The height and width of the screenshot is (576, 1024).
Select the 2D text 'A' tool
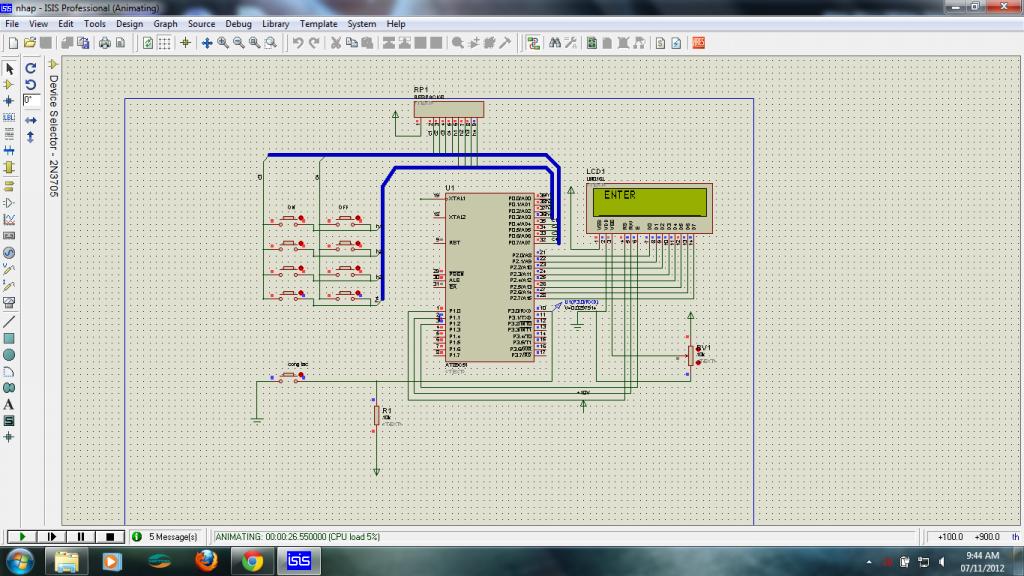click(x=9, y=404)
